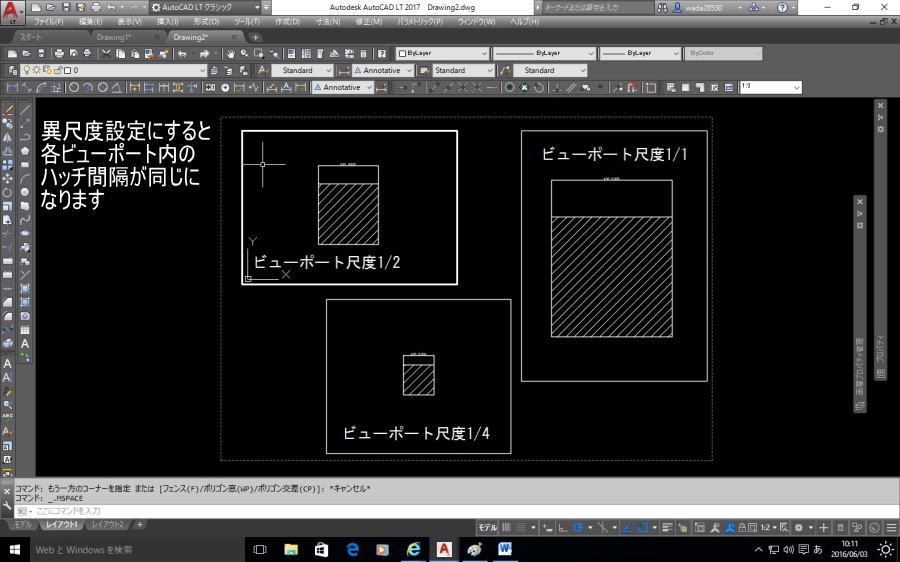Click the Dimension Style icon
The height and width of the screenshot is (562, 900).
click(x=344, y=70)
